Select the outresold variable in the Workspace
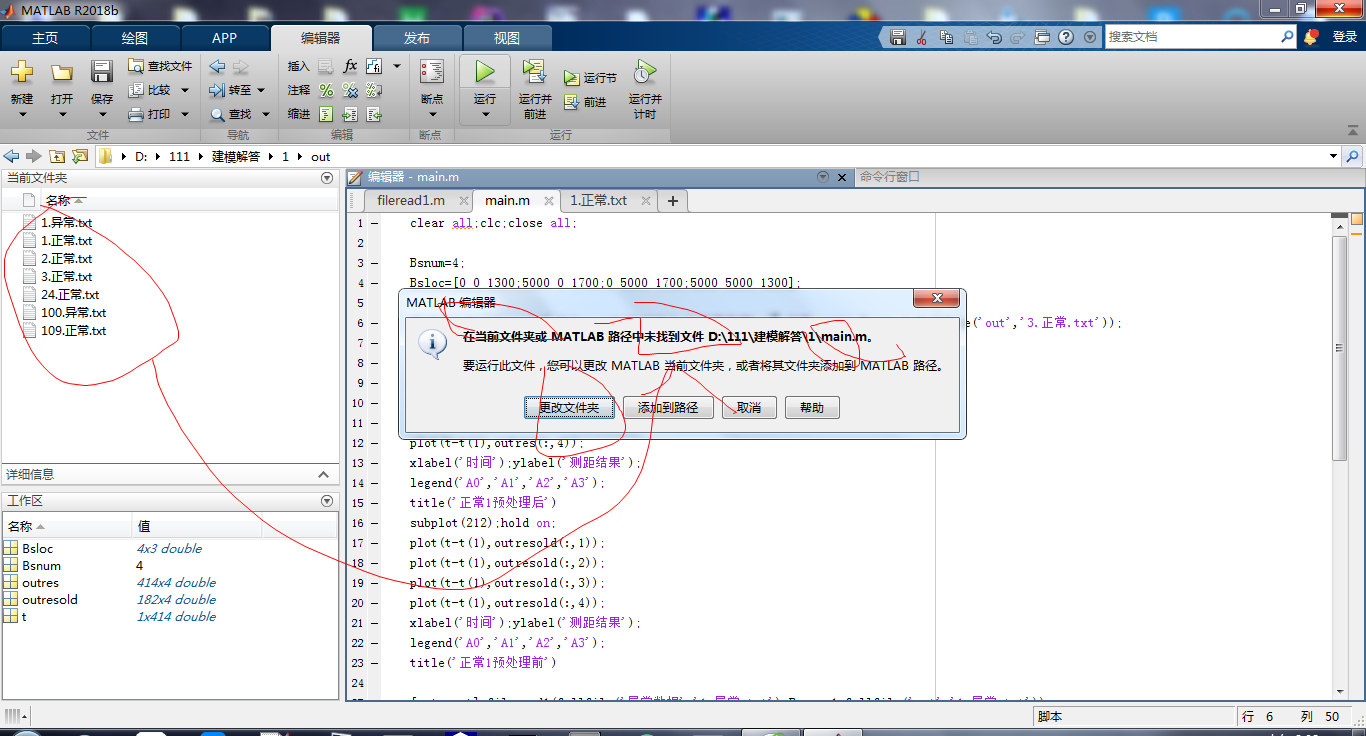 coord(50,600)
